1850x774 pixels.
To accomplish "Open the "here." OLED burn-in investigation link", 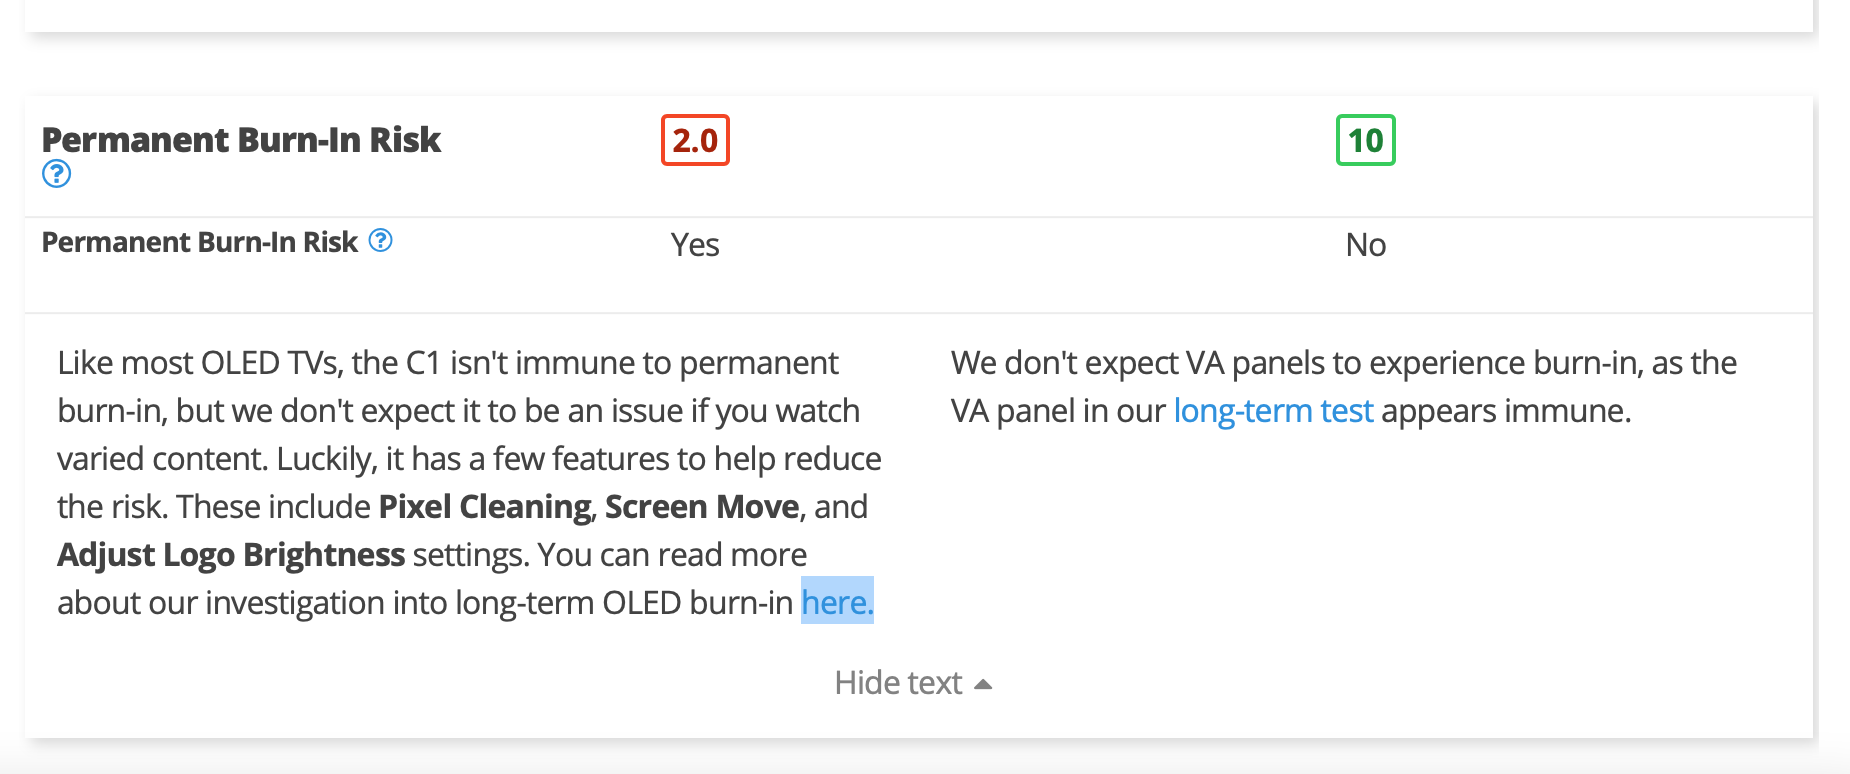I will [837, 603].
